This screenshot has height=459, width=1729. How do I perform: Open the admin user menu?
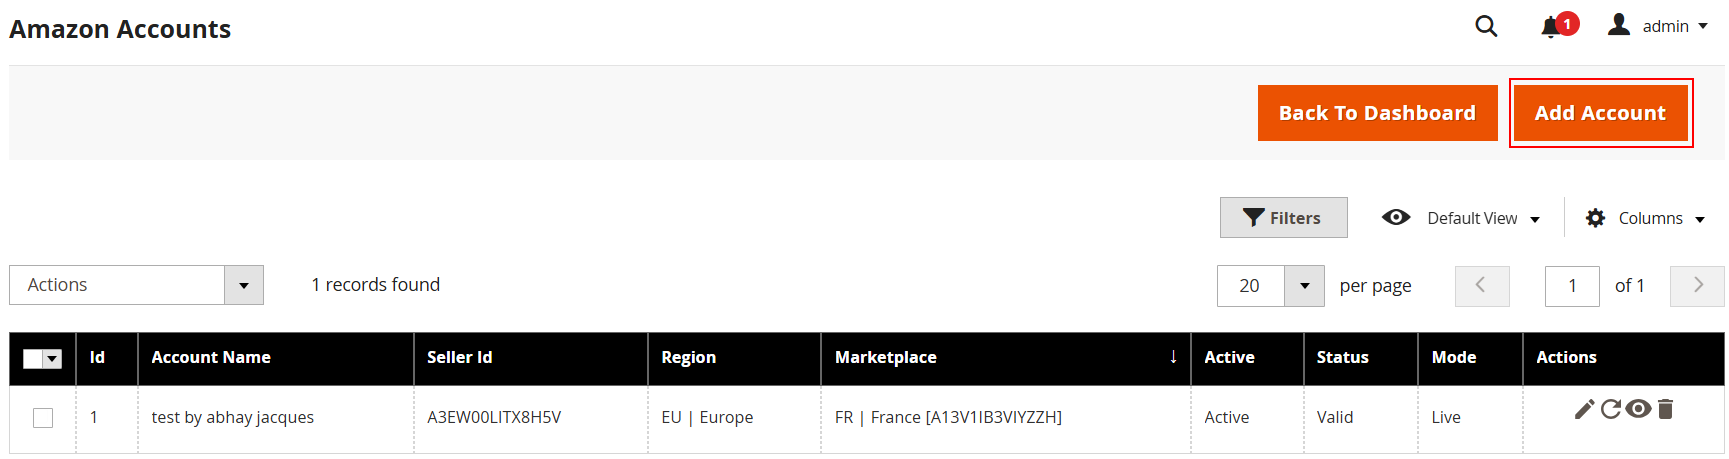click(1658, 26)
